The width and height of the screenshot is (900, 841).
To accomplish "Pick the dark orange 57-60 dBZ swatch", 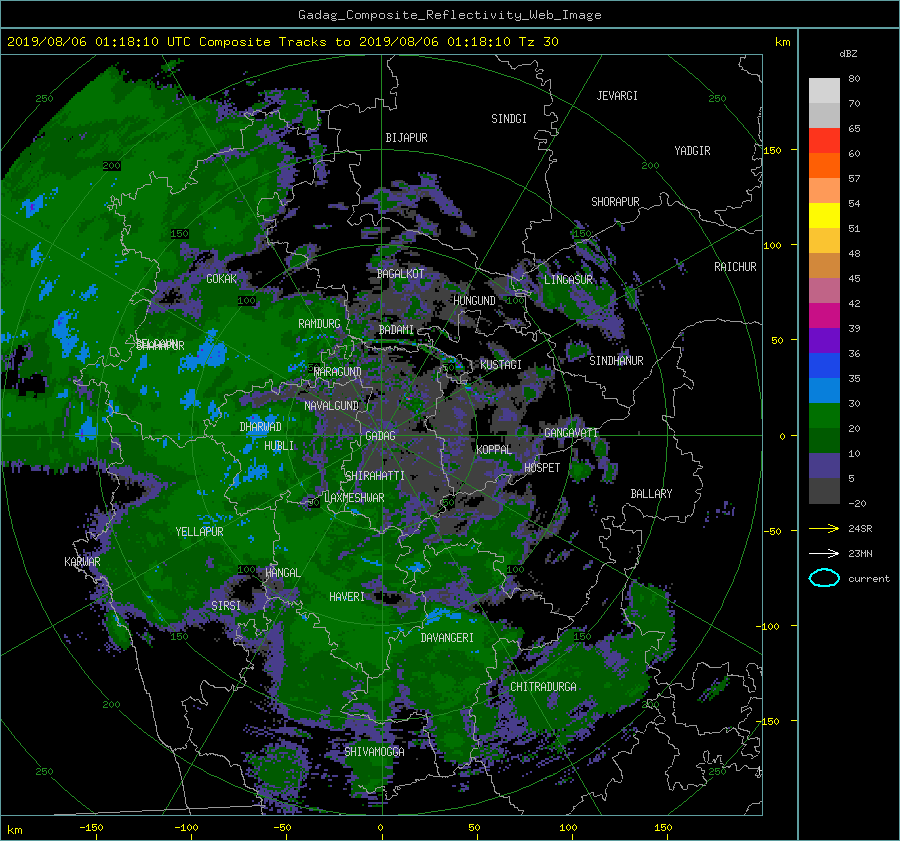I will 824,166.
